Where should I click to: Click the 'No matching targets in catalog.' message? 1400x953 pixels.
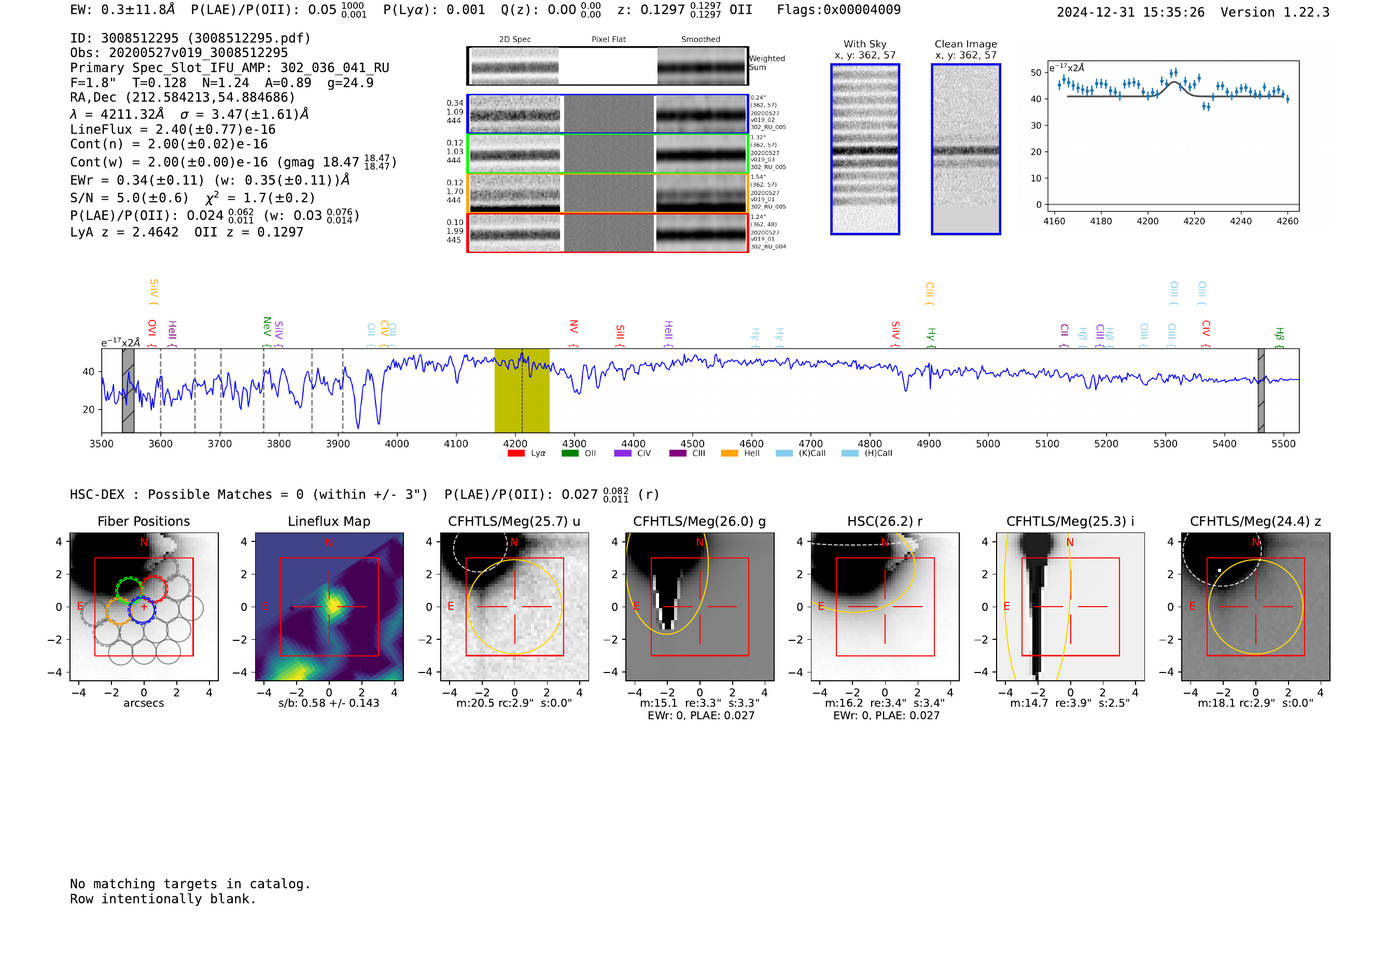tap(190, 884)
